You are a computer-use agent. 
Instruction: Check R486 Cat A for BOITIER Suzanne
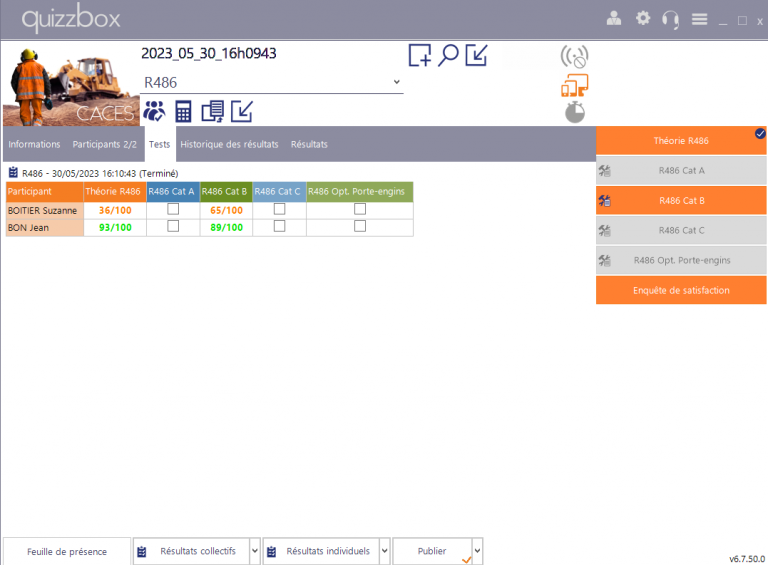[173, 210]
